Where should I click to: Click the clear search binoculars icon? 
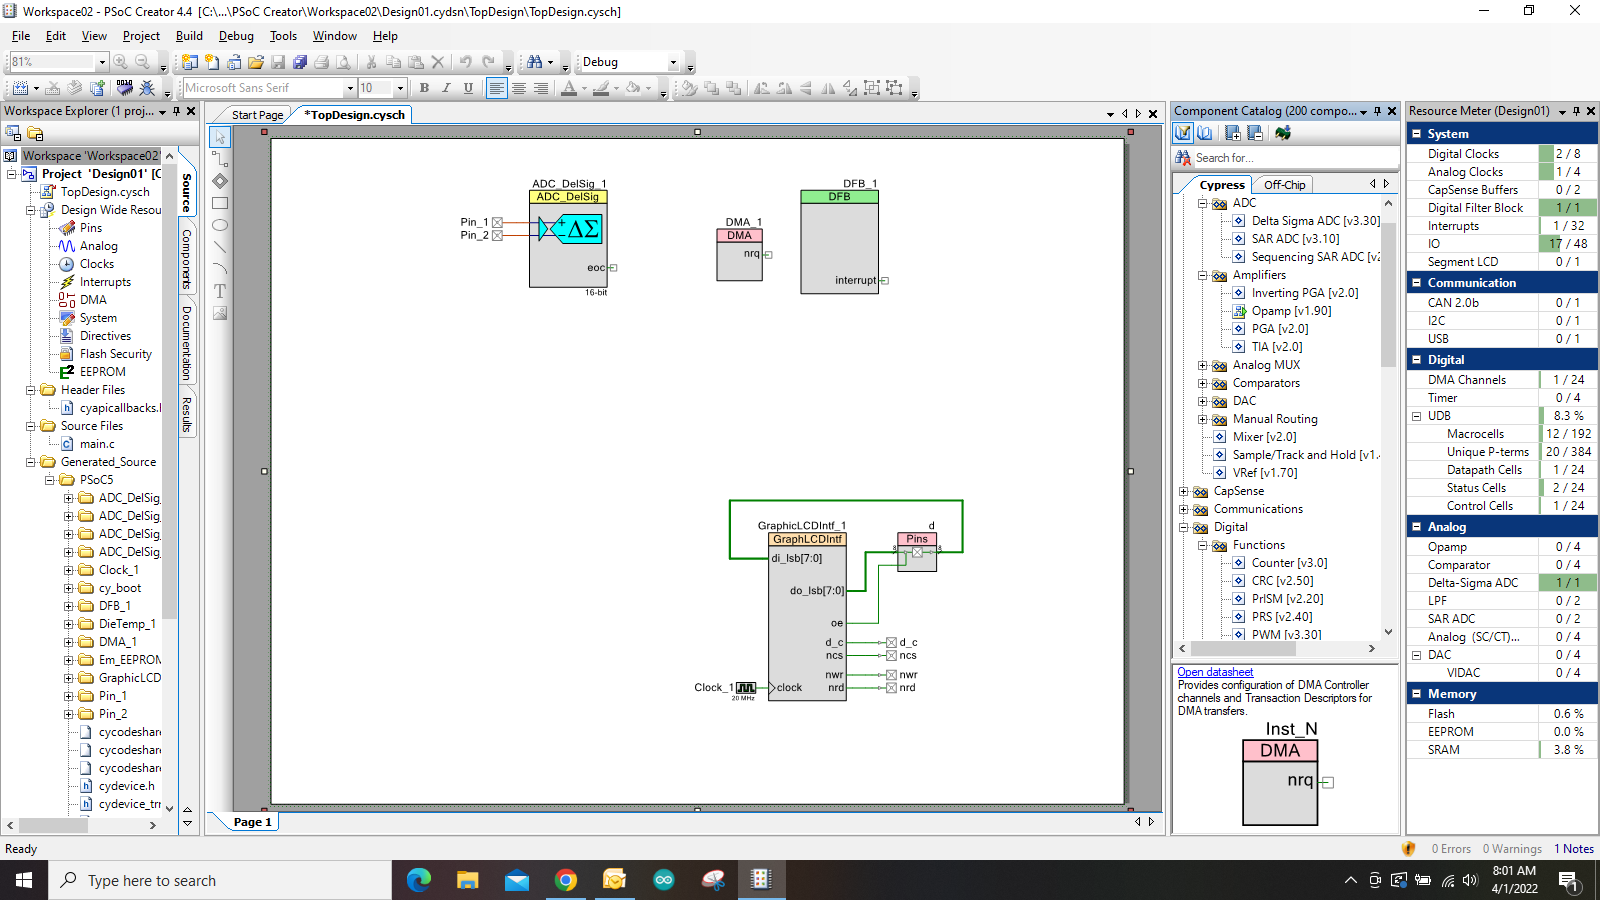click(1184, 158)
